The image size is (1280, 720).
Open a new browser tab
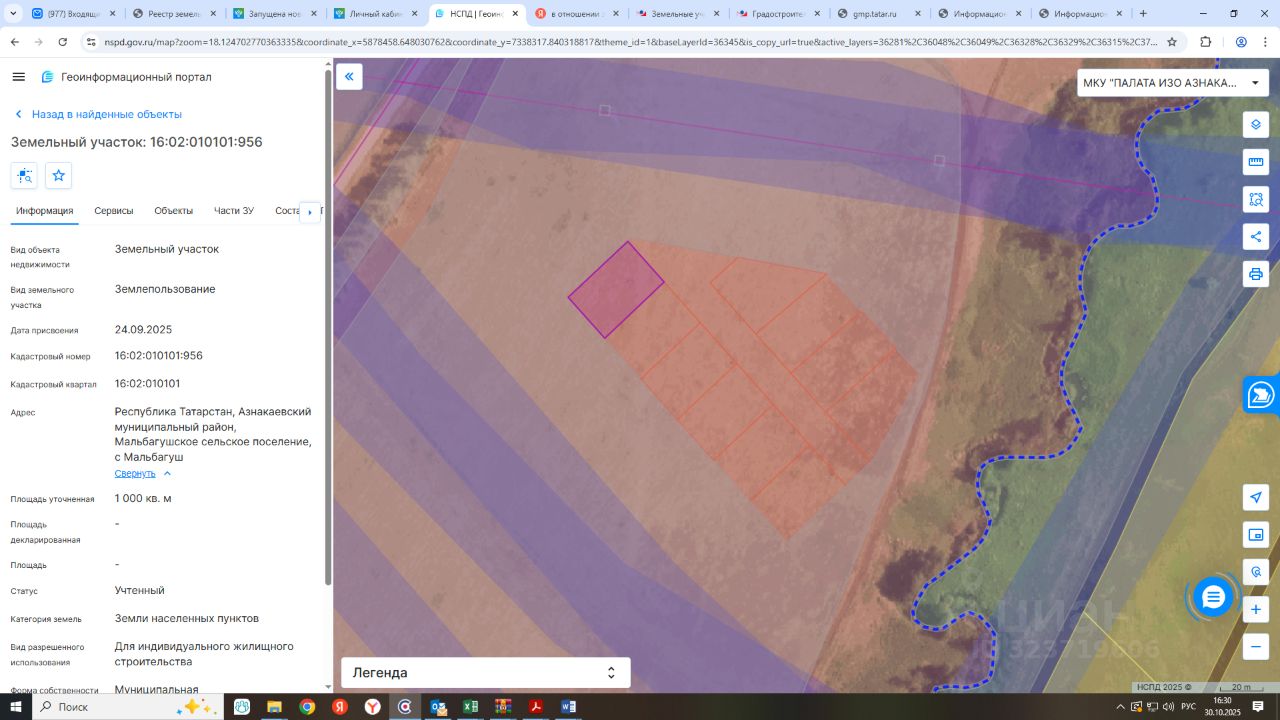[1143, 14]
